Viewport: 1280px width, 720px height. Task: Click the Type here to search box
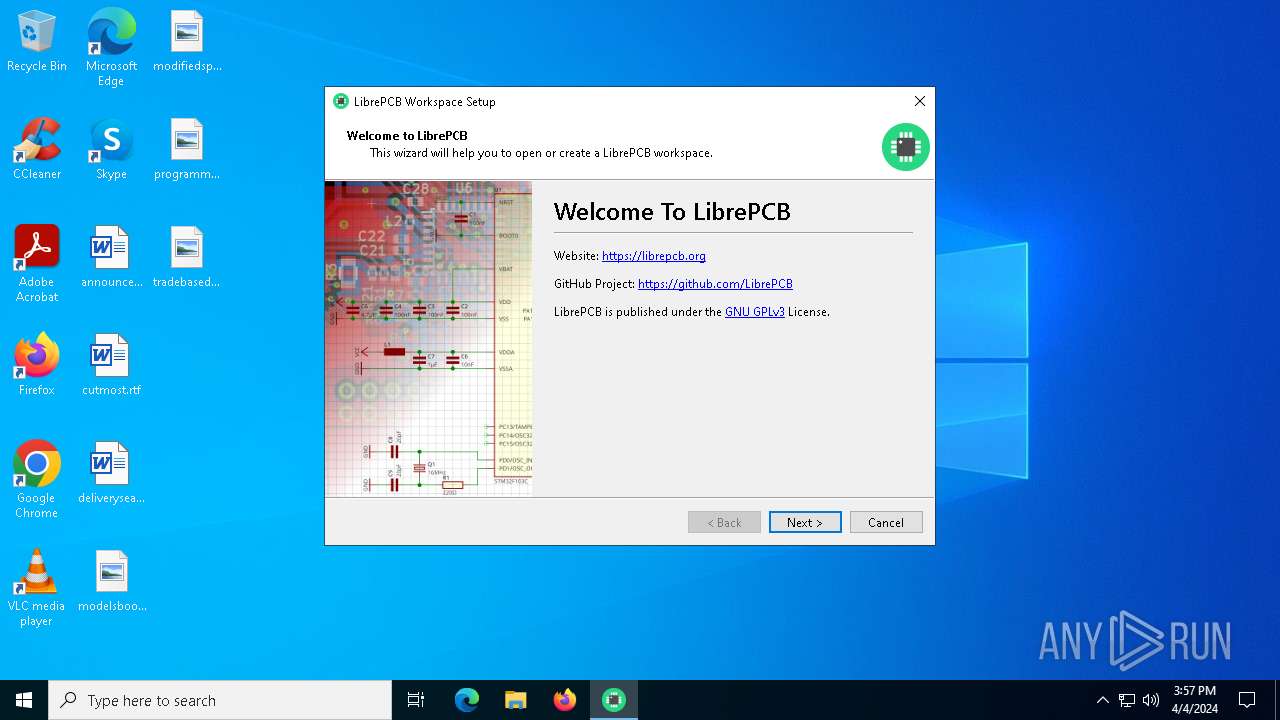pyautogui.click(x=220, y=700)
